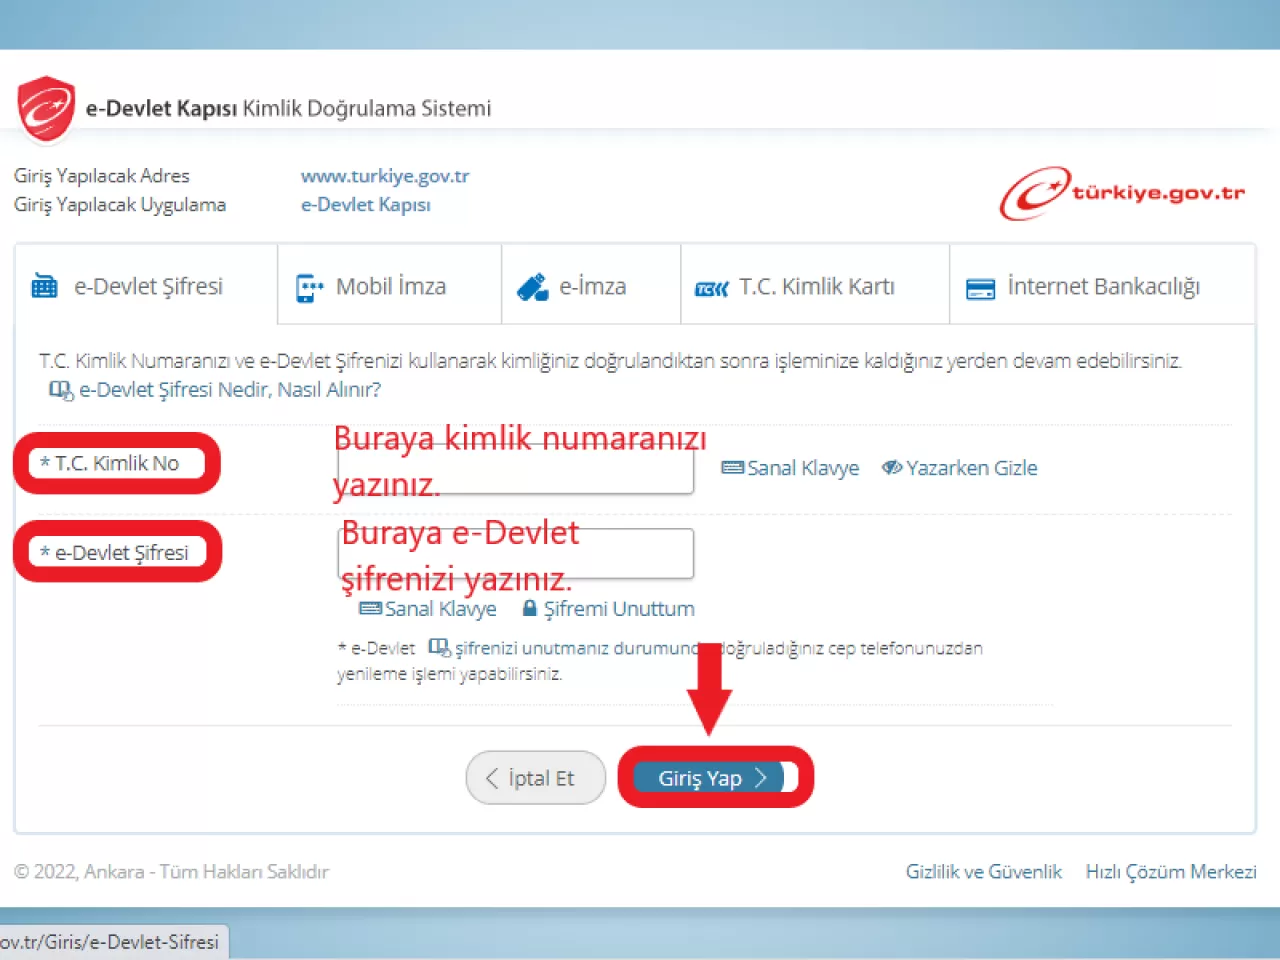Screen dimensions: 1280x960
Task: Switch to the e-Devlet Şifresi tab
Action: [x=145, y=285]
